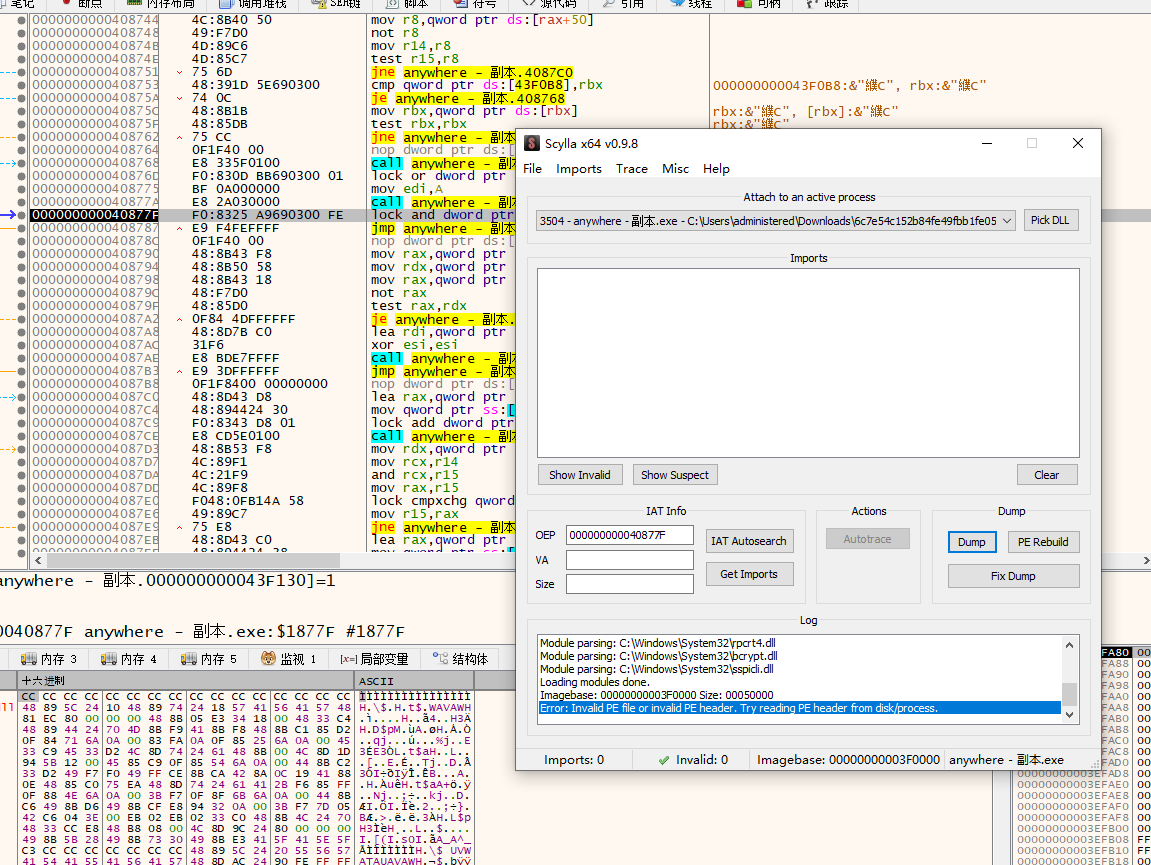The width and height of the screenshot is (1151, 865).
Task: Open the Imports menu in Scylla
Action: (x=579, y=169)
